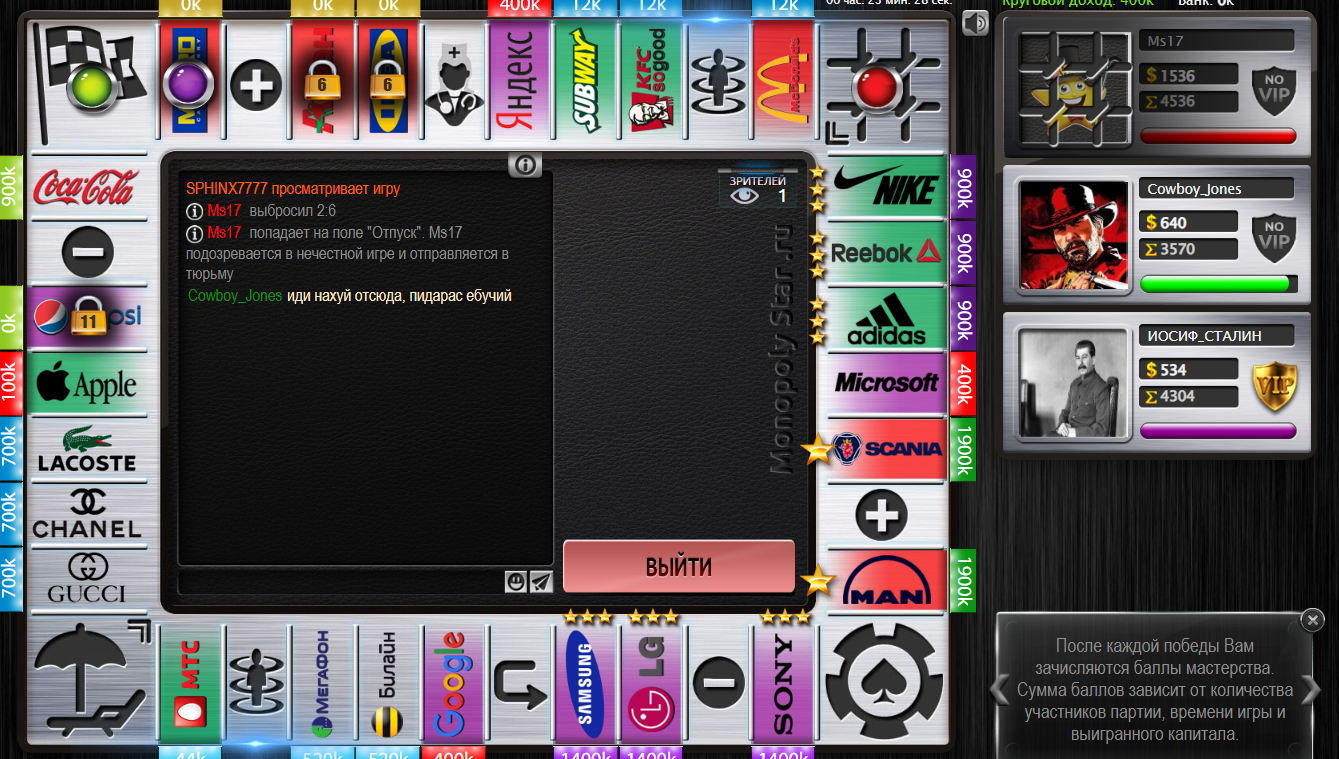This screenshot has width=1339, height=759.
Task: Select the Scania board tile
Action: point(887,449)
